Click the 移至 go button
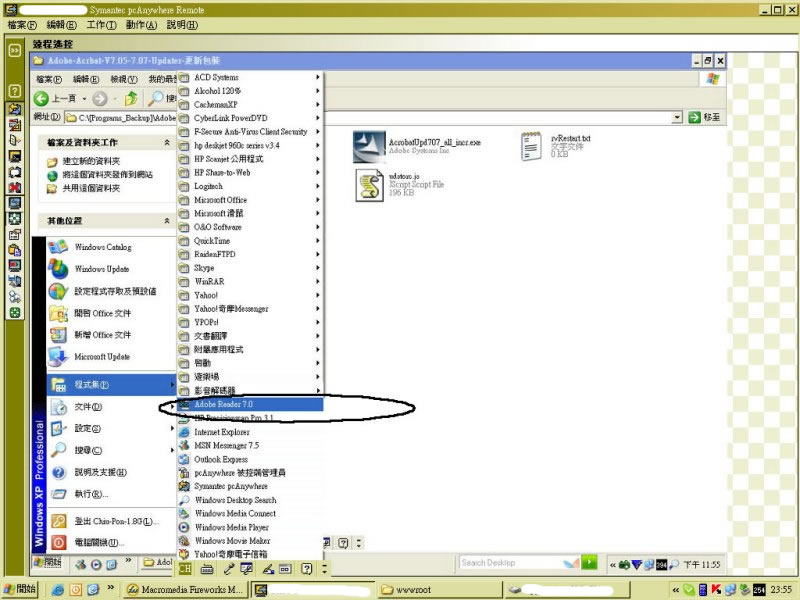Screen dimensions: 800x600 (705, 117)
